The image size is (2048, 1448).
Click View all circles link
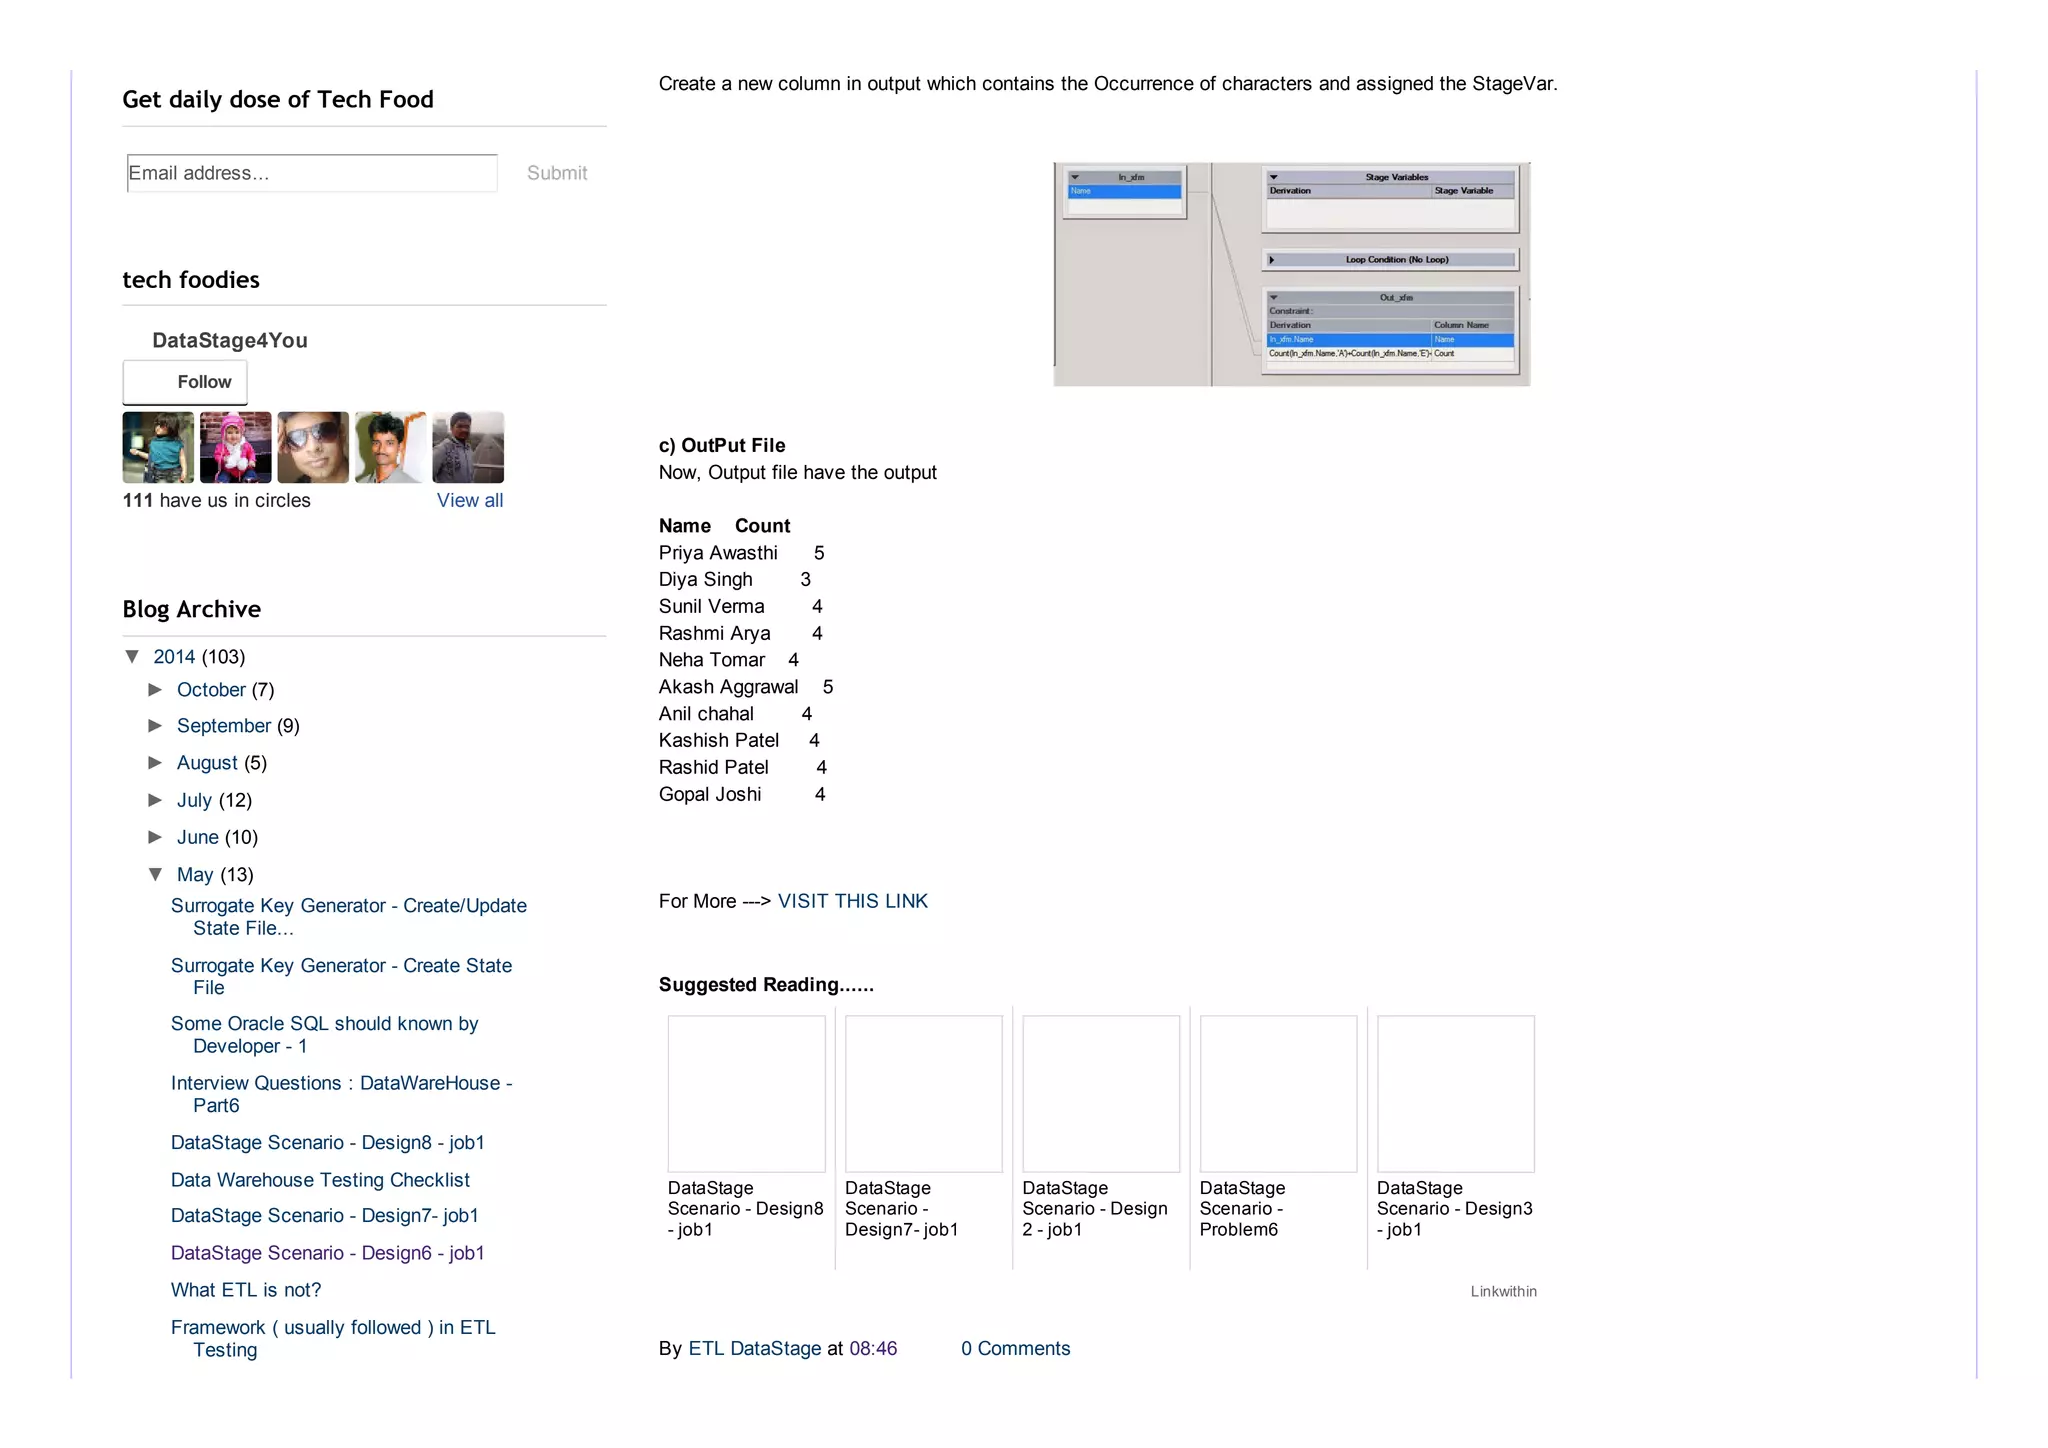tap(469, 500)
